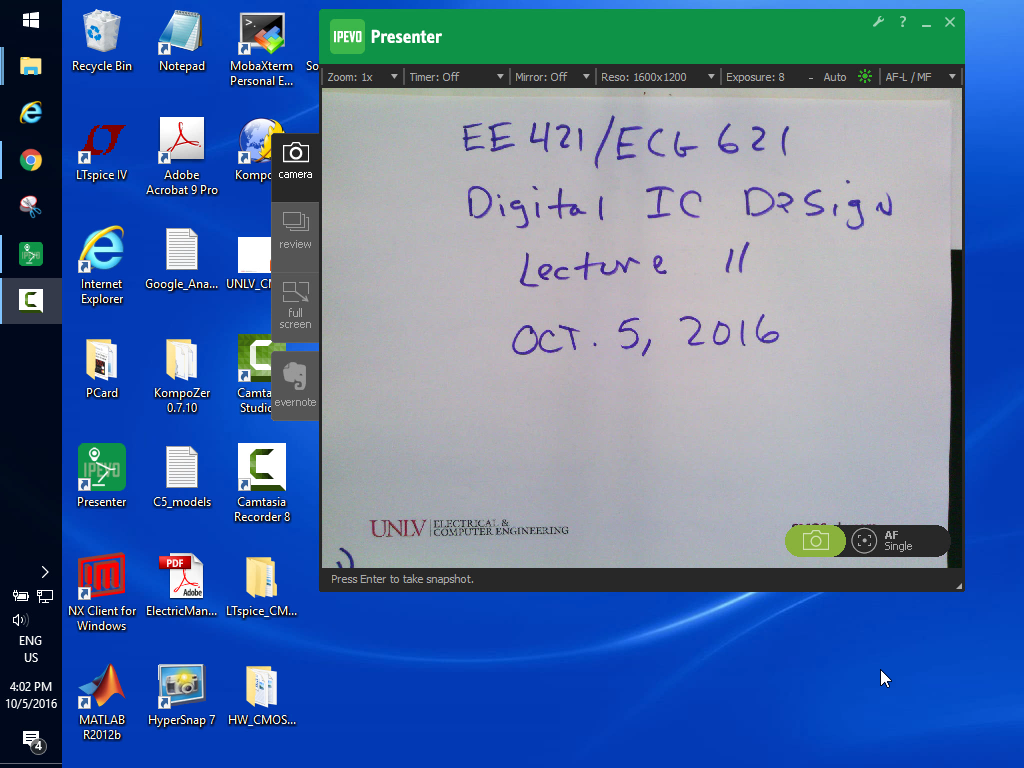Screen dimensions: 1024x768
Task: Open Presenter settings wrench icon
Action: coord(878,22)
